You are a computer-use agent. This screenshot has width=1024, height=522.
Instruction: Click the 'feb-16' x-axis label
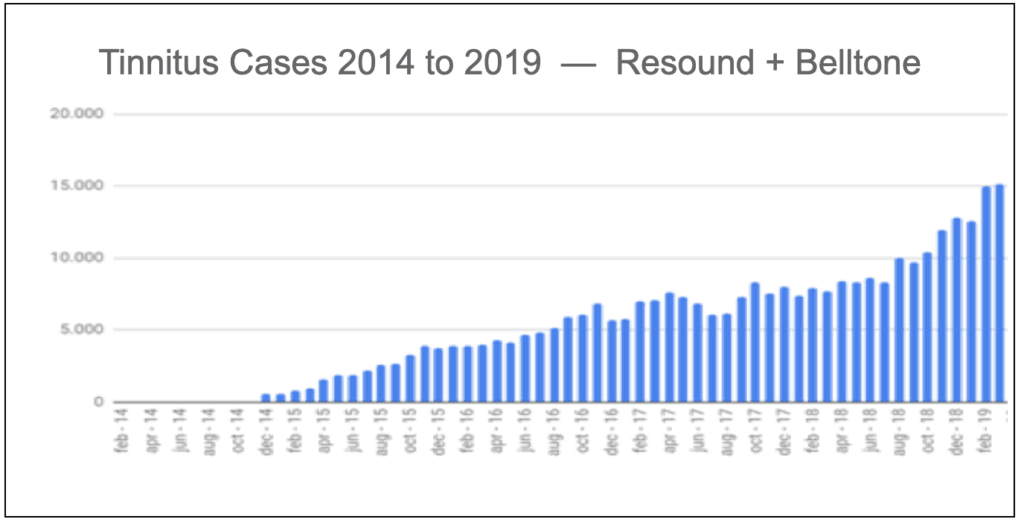point(468,431)
